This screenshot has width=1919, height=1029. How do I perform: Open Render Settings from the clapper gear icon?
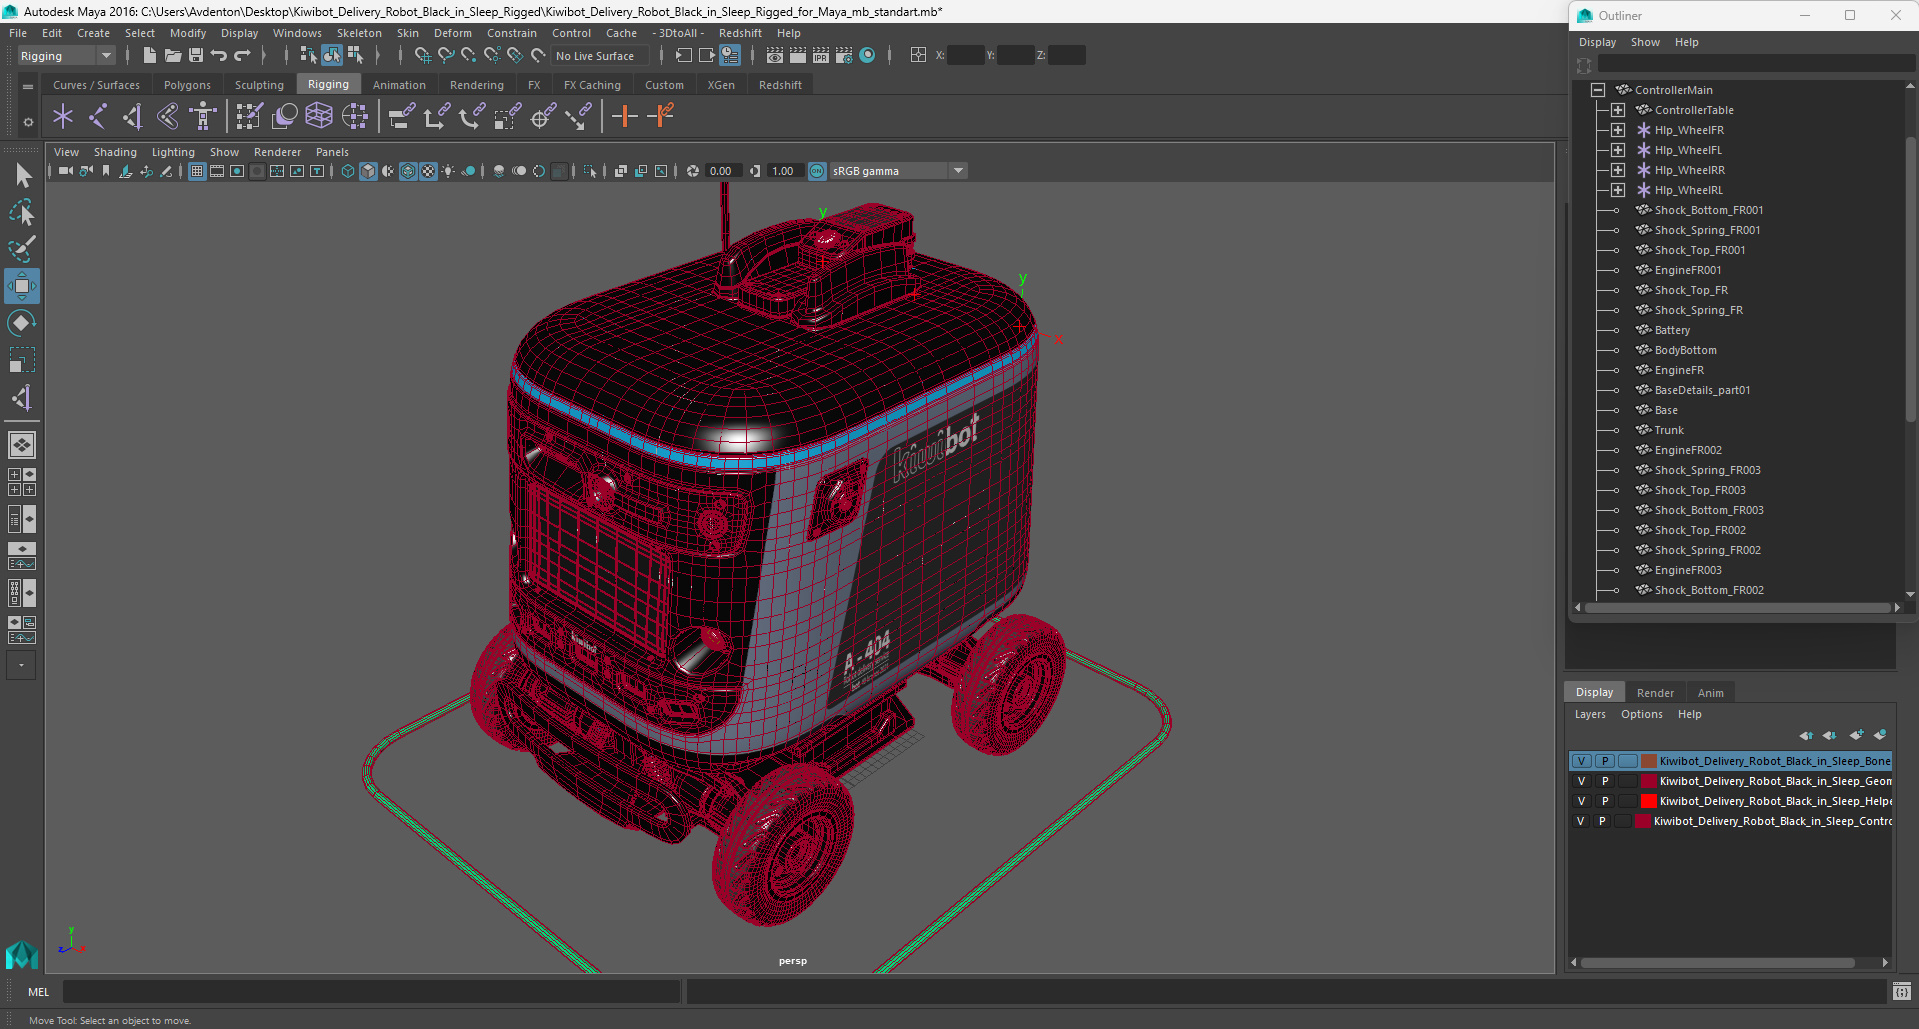tap(844, 56)
